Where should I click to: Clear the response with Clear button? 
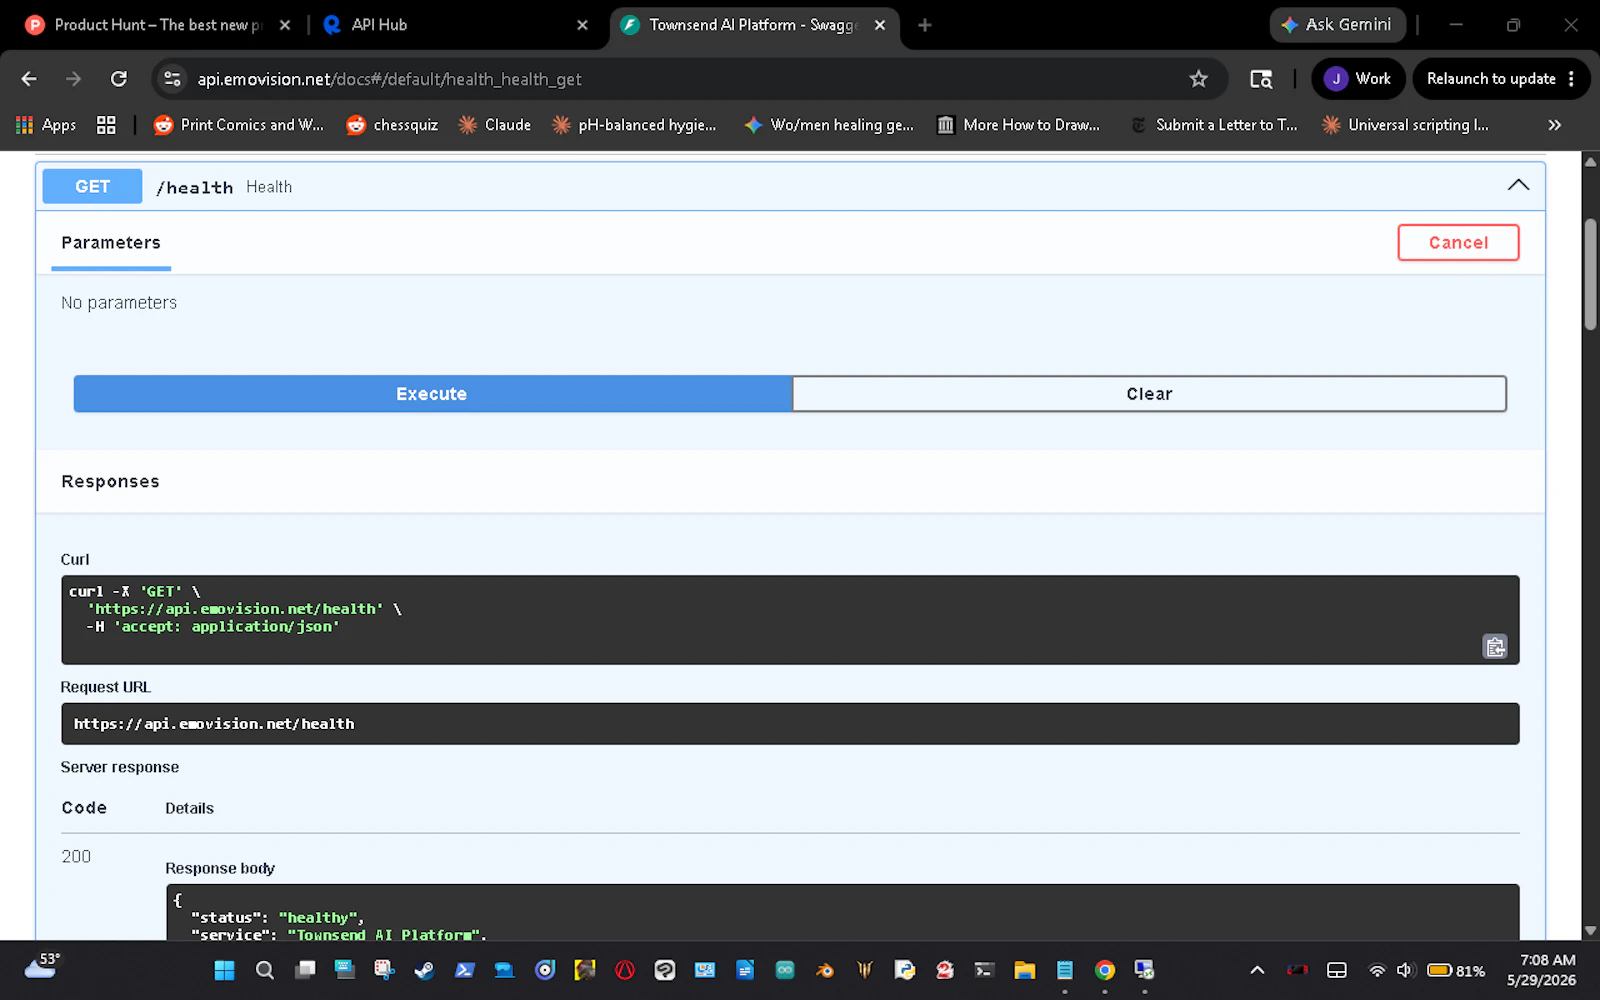point(1149,394)
